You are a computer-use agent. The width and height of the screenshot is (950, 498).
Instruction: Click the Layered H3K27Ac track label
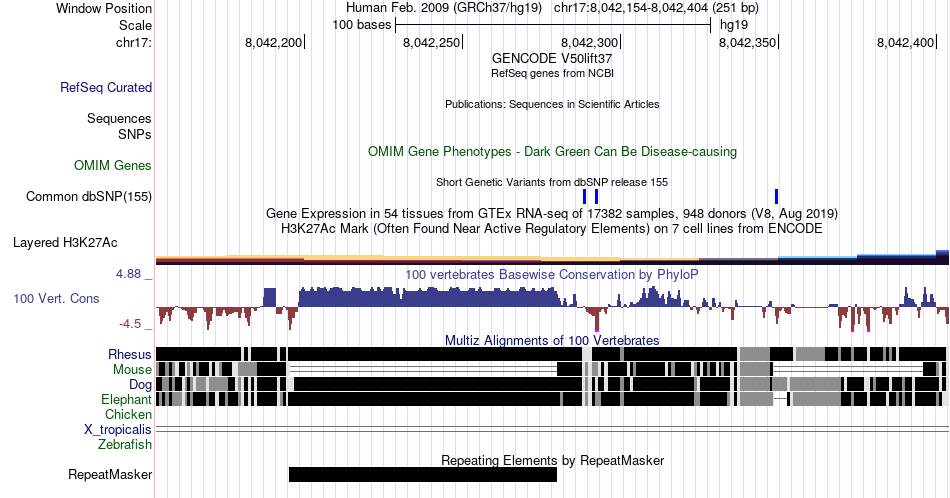tap(65, 242)
